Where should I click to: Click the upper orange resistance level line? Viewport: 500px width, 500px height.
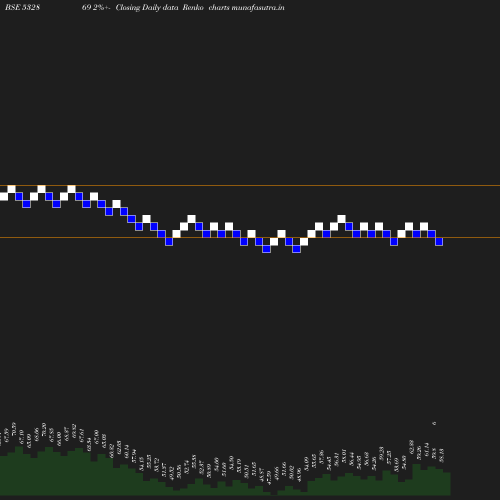click(250, 185)
